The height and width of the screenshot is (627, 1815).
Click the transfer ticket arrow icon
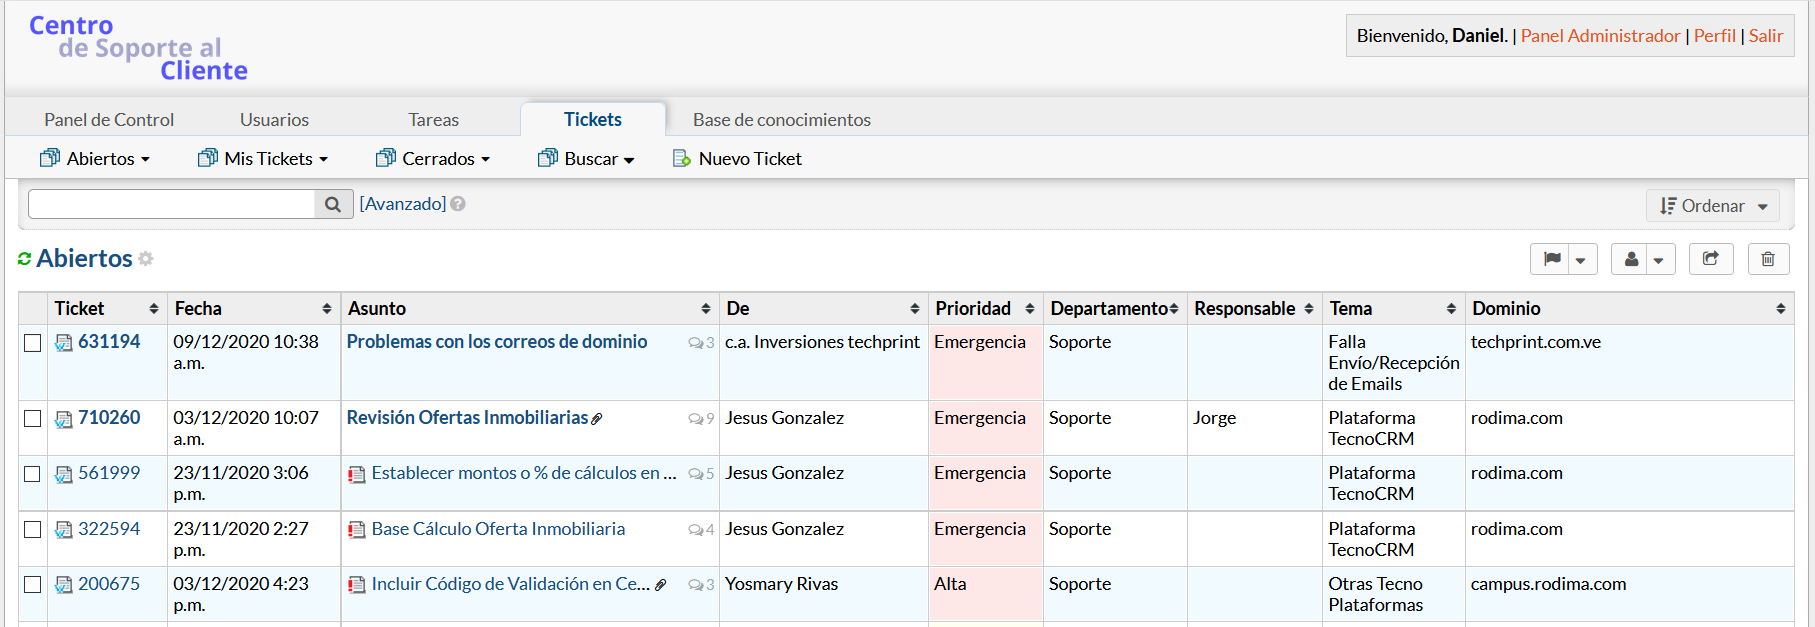[x=1710, y=259]
